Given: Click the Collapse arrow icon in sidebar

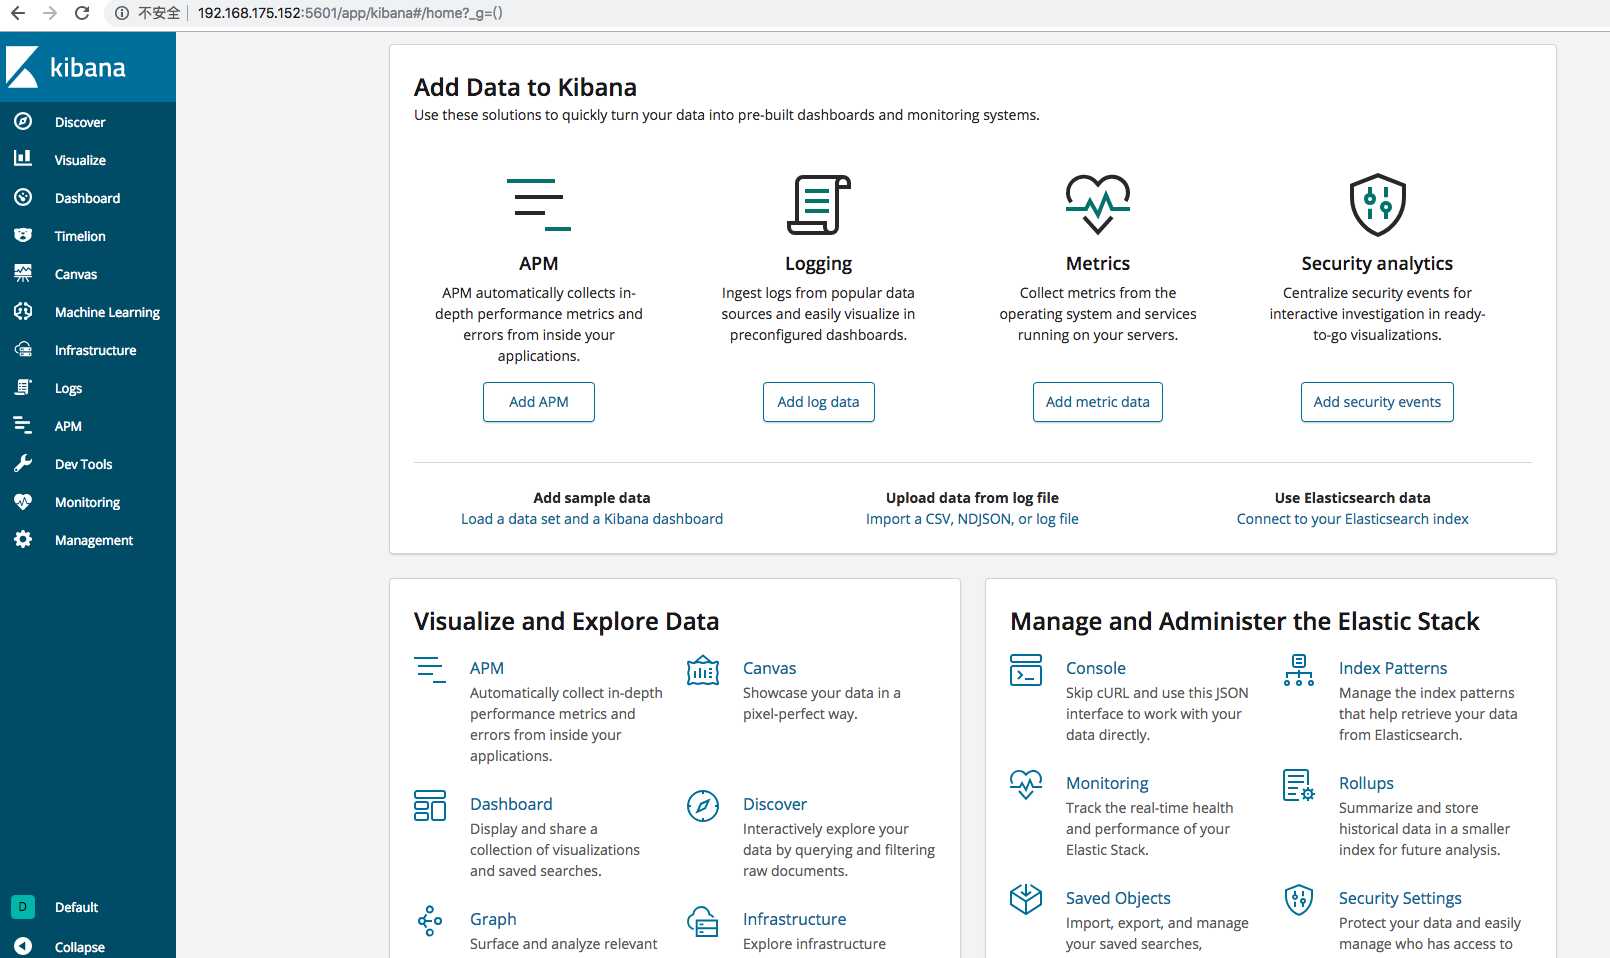Looking at the screenshot, I should 23,946.
